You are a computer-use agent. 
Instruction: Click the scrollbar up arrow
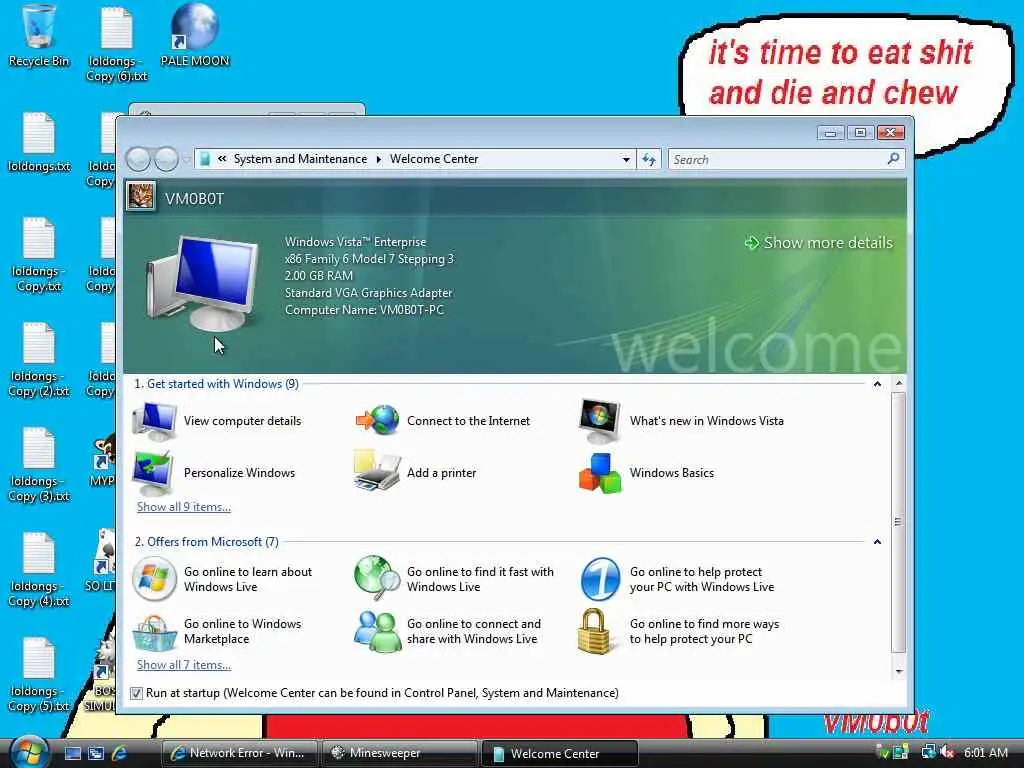(x=899, y=383)
